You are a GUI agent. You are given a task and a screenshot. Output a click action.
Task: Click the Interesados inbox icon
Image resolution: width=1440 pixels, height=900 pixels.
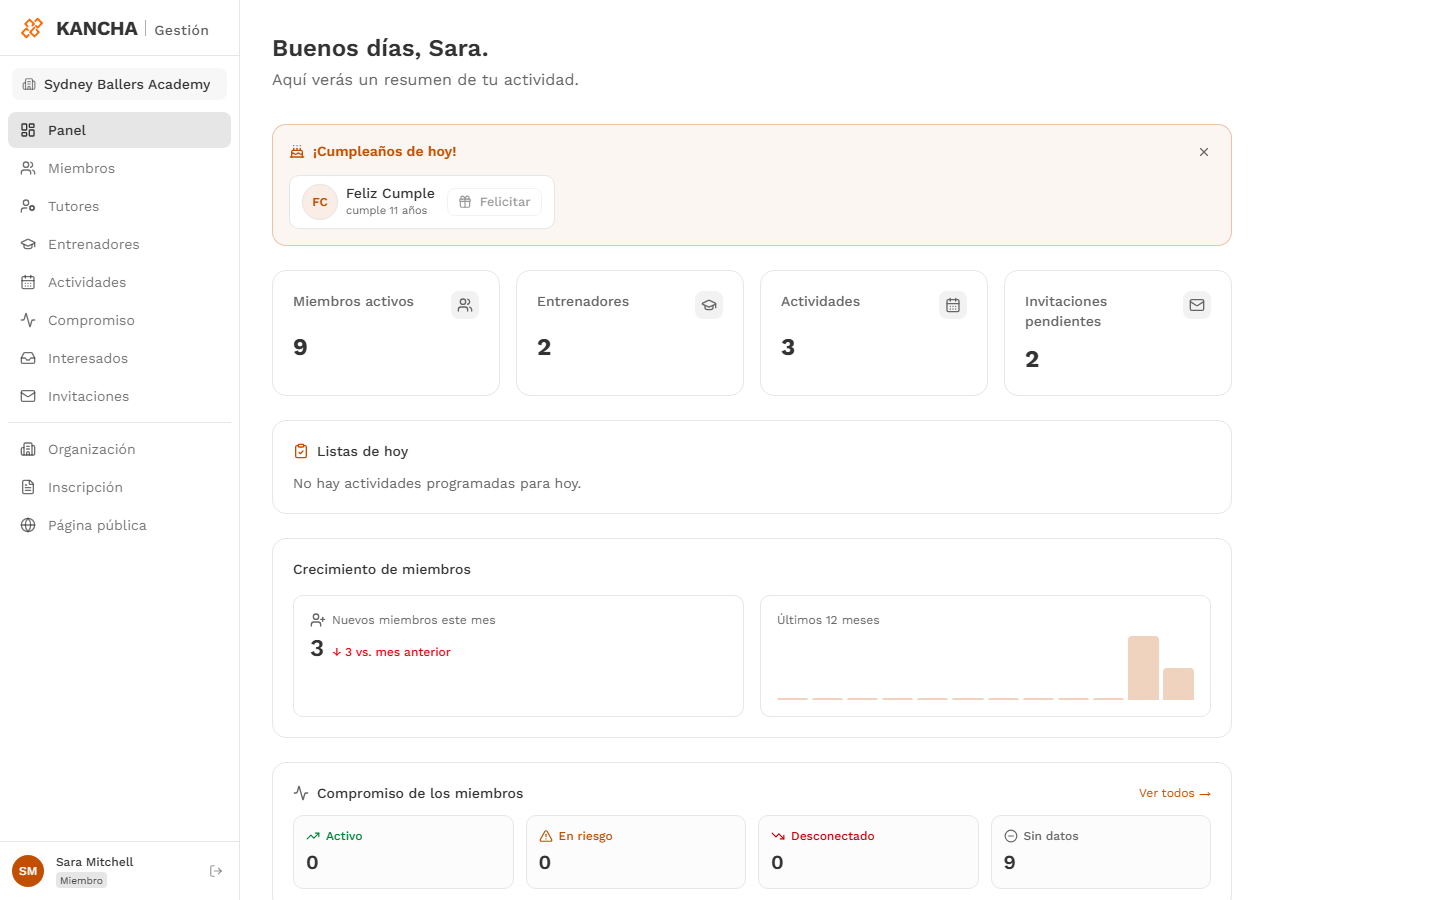coord(28,358)
